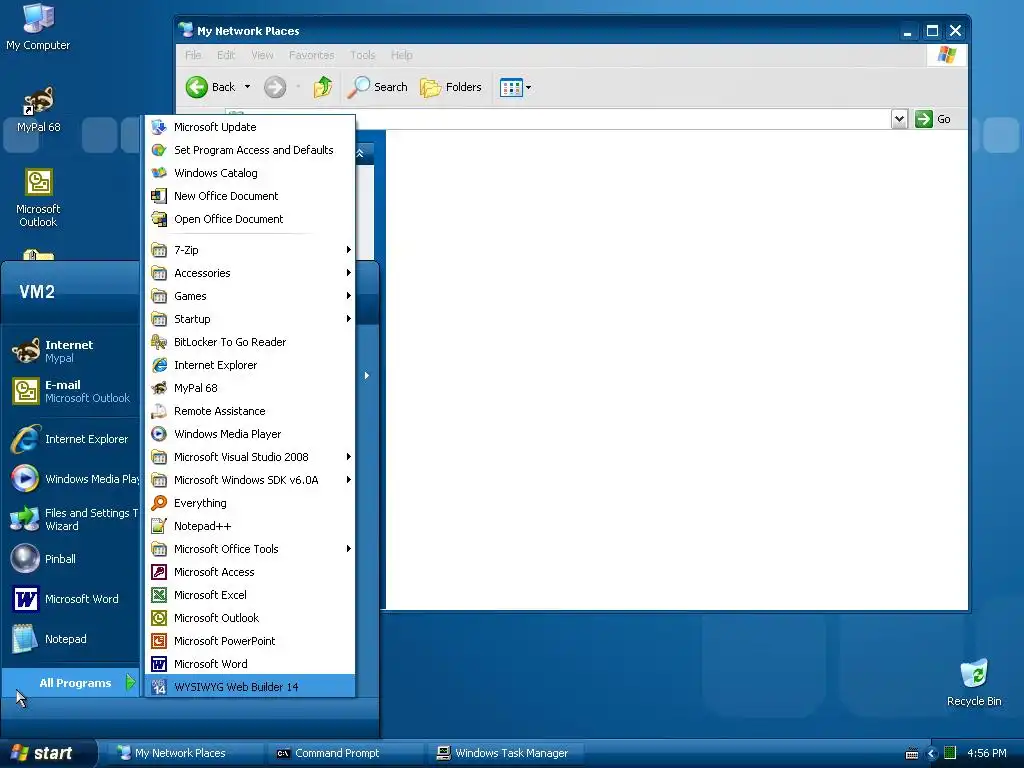Launch Microsoft Access from programs menu

(x=250, y=571)
